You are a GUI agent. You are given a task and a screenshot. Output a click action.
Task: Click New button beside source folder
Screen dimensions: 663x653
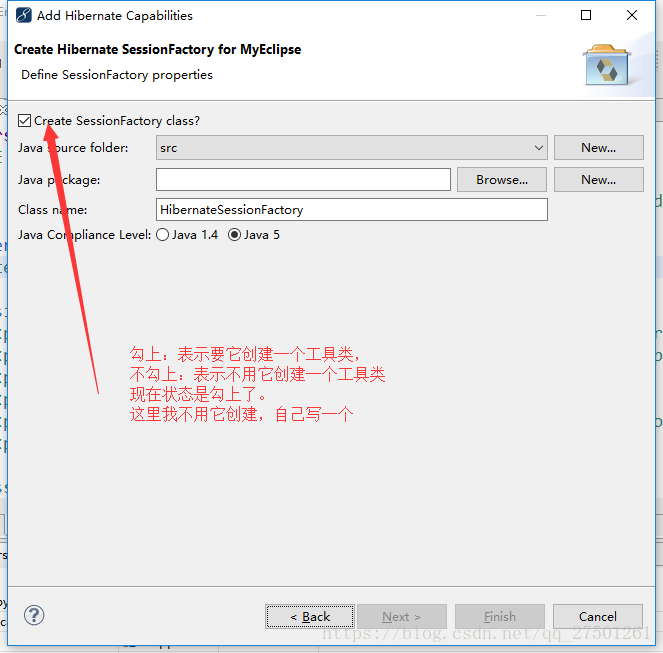pyautogui.click(x=598, y=148)
